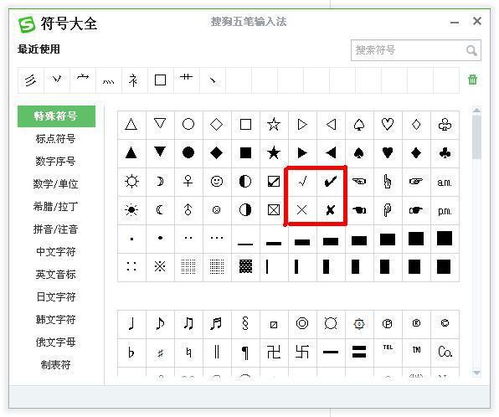Click the scrollbar up arrow
This screenshot has width=499, height=417.
[477, 110]
